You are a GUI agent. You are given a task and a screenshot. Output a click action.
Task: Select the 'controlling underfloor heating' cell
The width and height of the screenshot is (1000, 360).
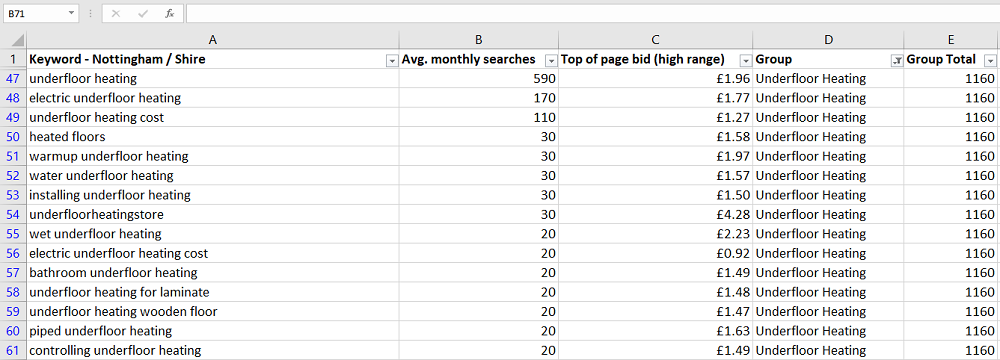coord(213,350)
